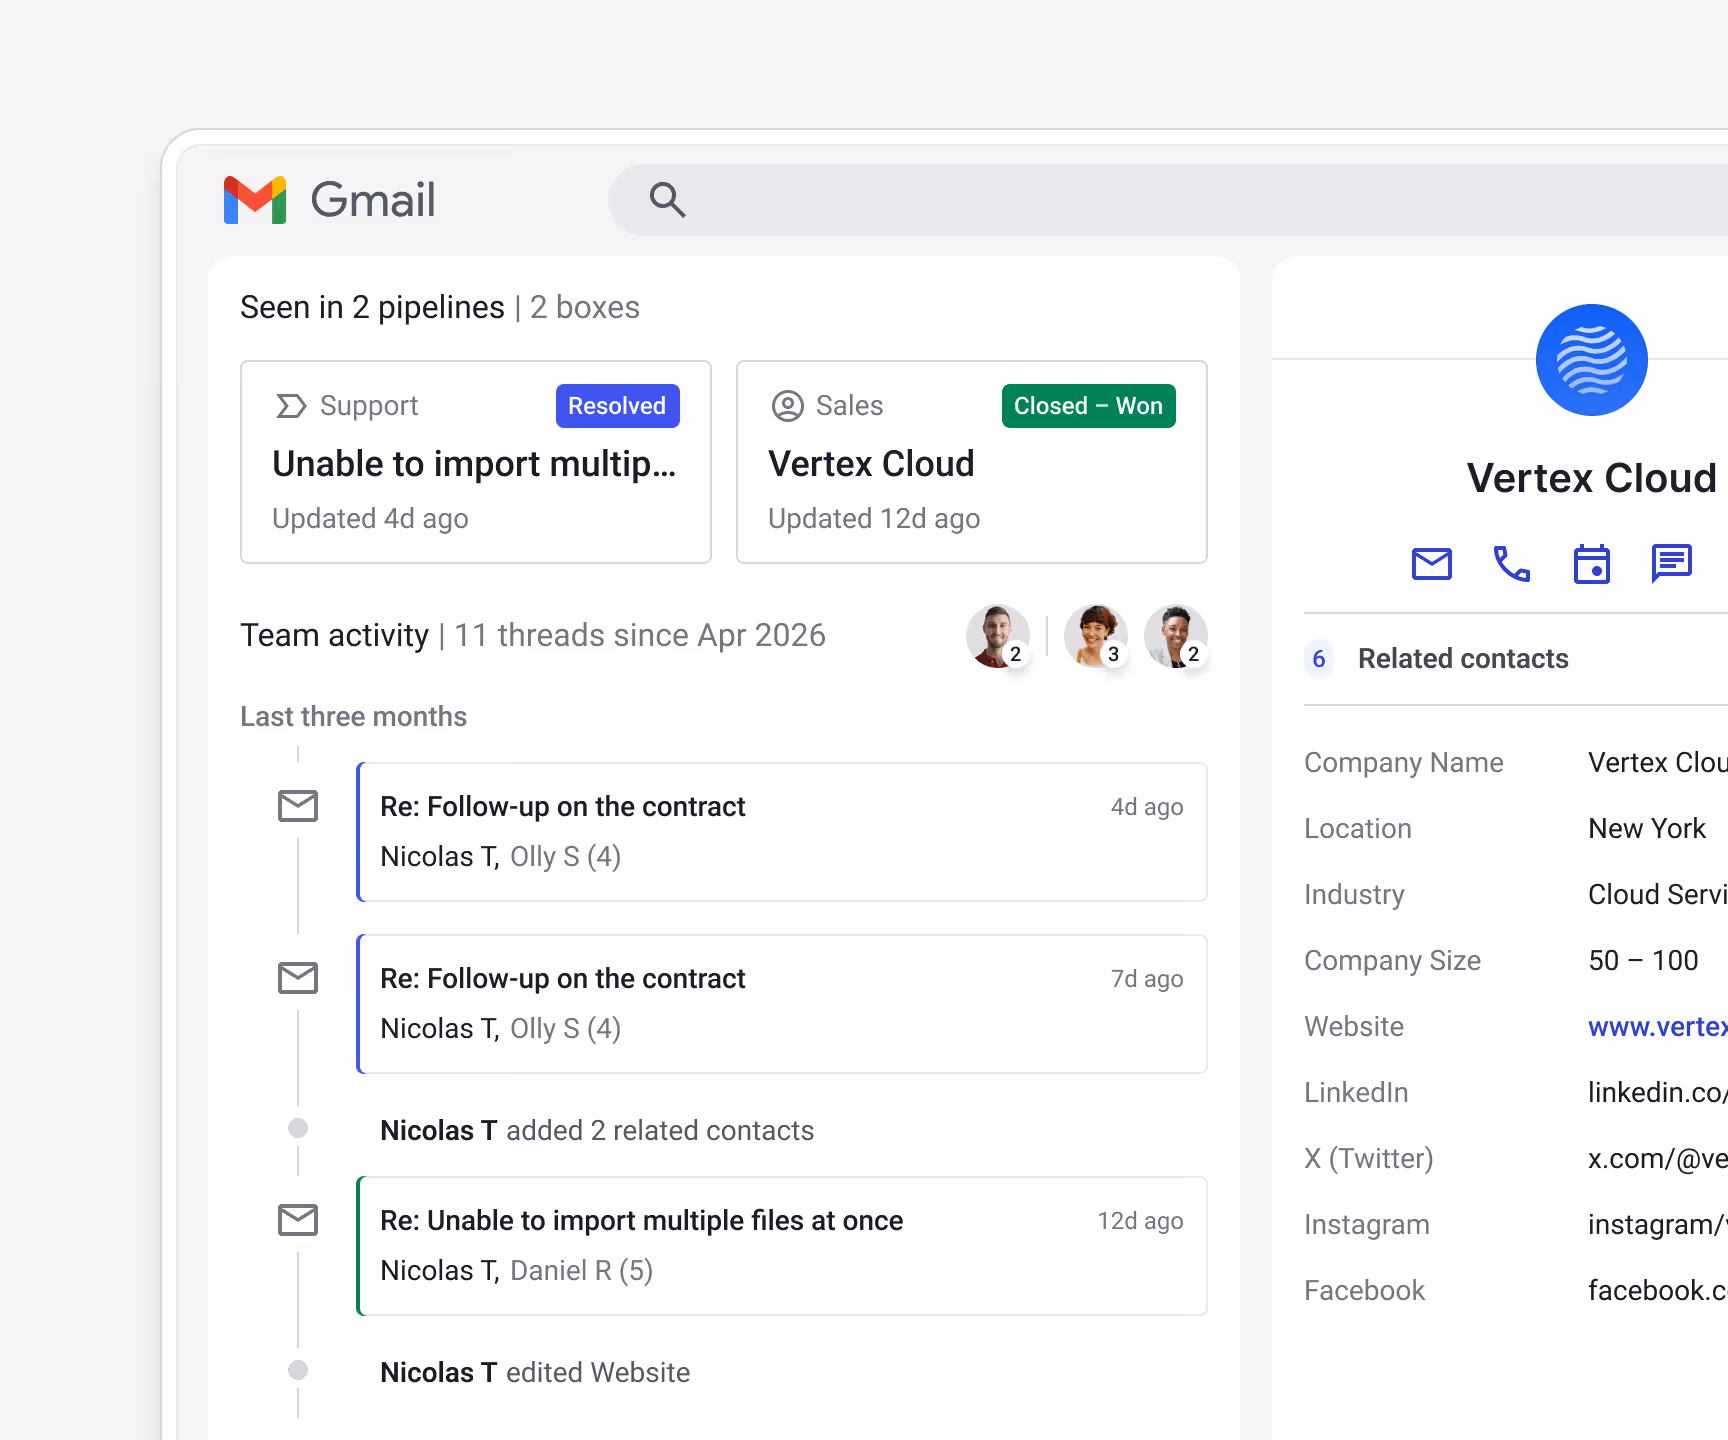Open the 'Unable to import multip...' Support box
1728x1440 pixels.
(x=476, y=462)
